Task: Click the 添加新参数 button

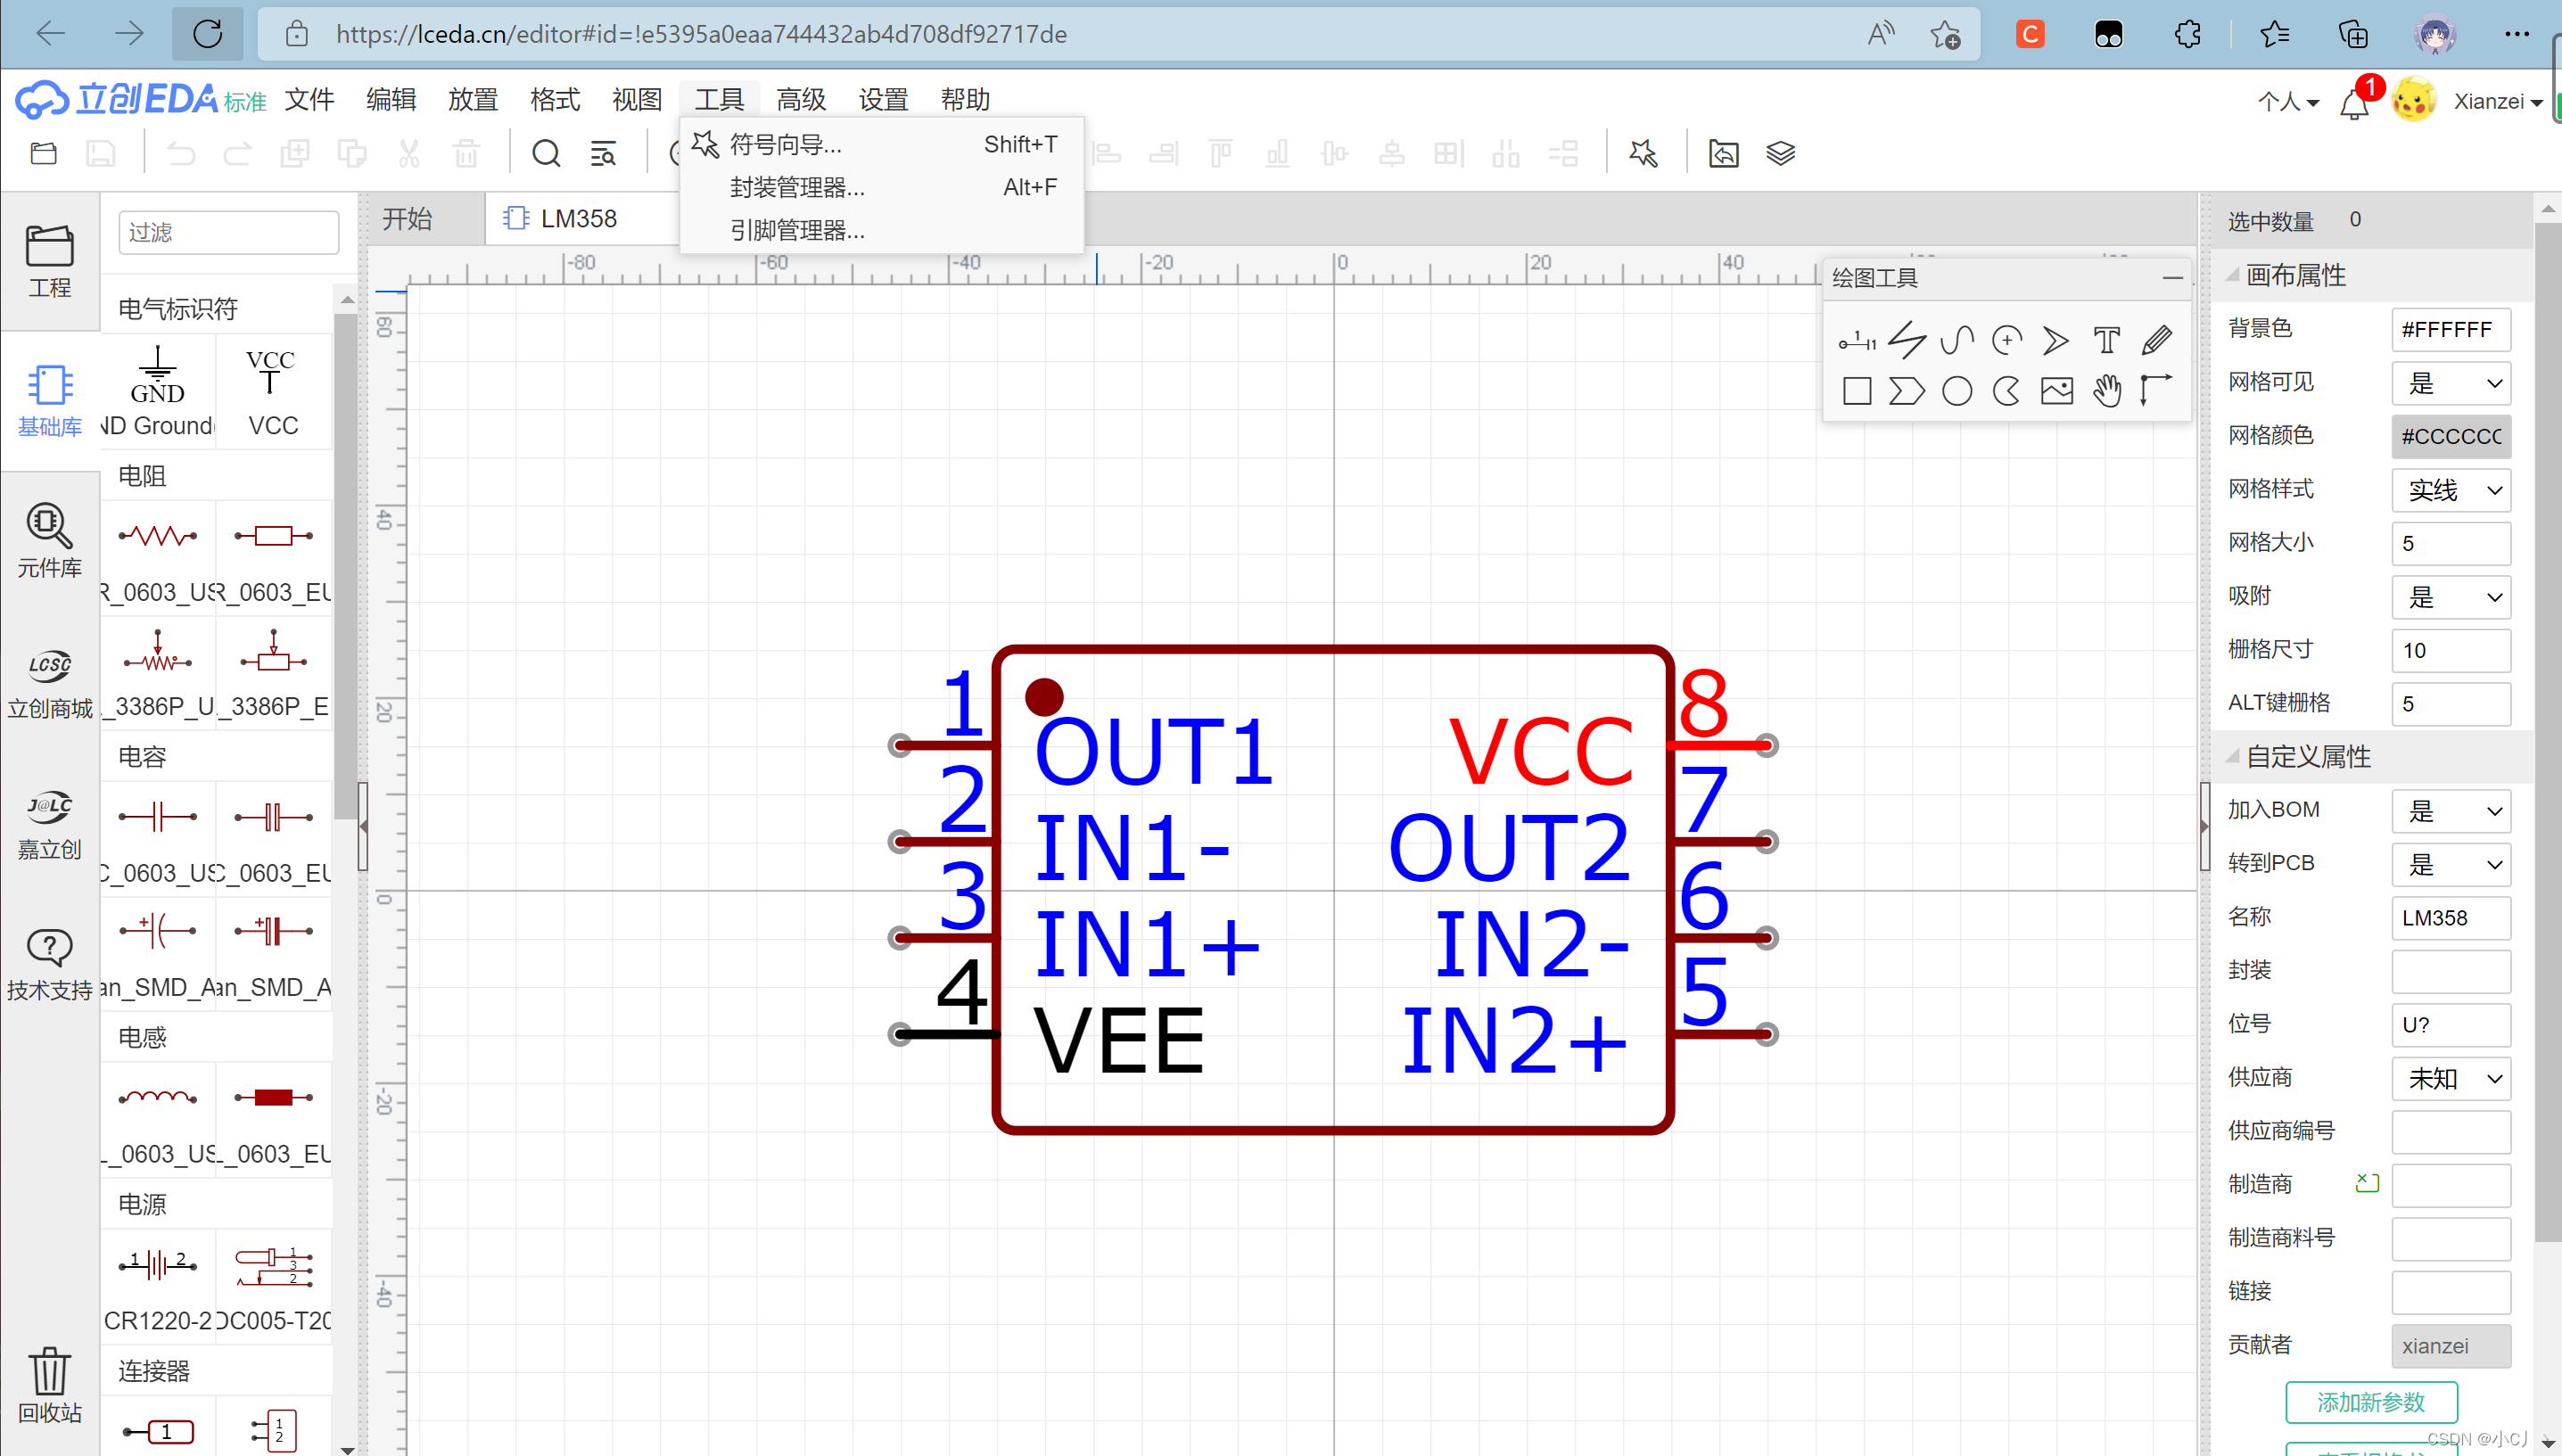Action: 2370,1402
